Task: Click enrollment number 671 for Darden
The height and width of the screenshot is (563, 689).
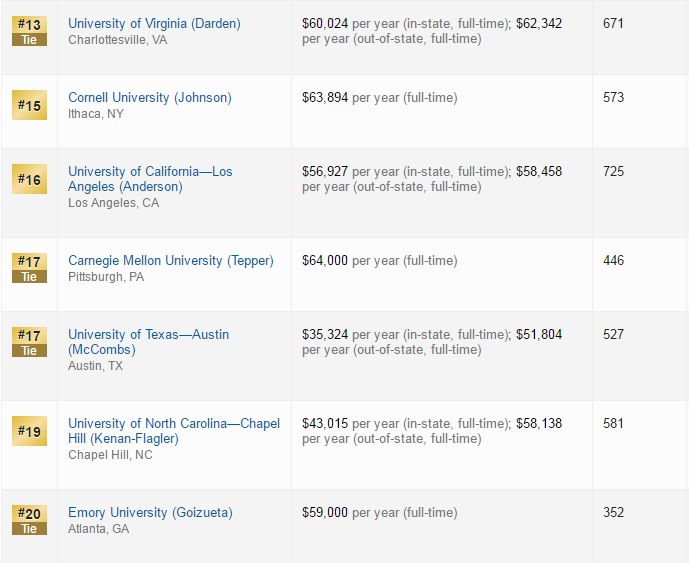Action: tap(613, 23)
